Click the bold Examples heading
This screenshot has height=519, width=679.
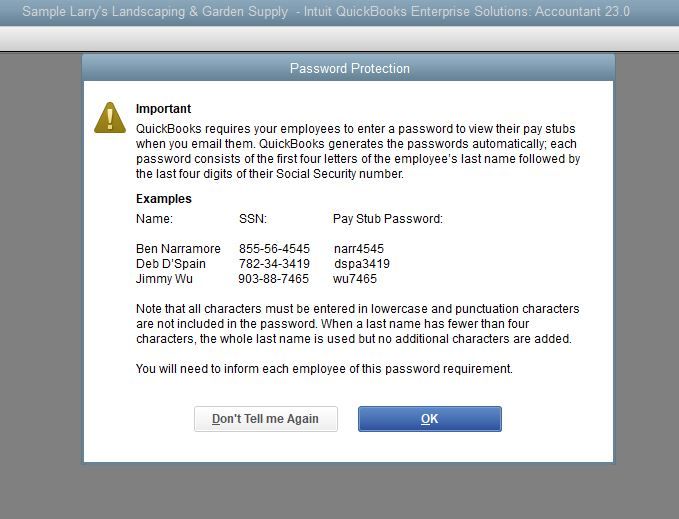point(163,199)
